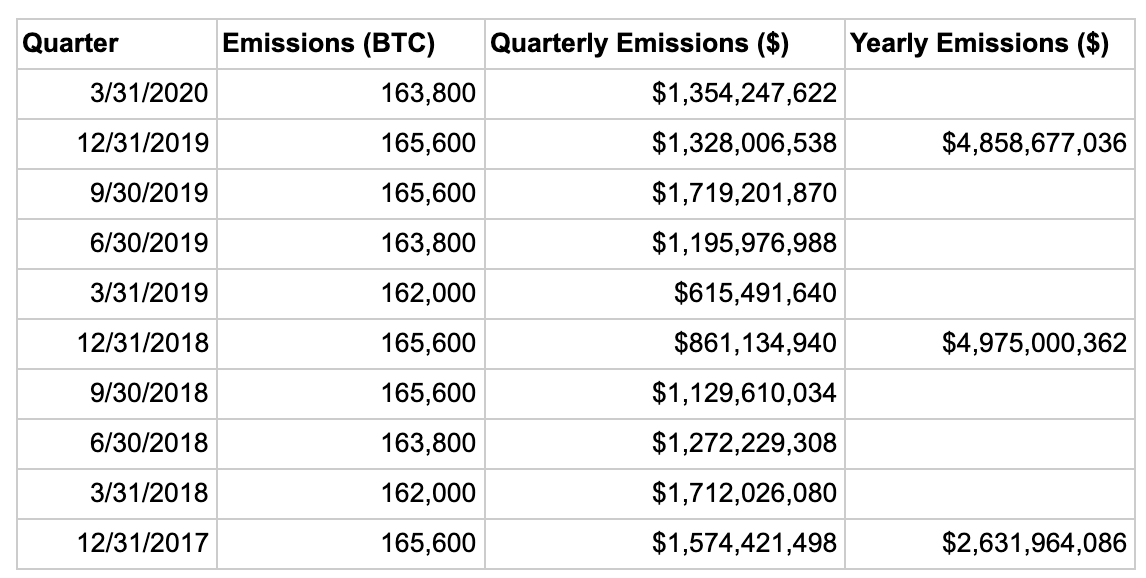The height and width of the screenshot is (578, 1146).
Task: Click the $1,719,201,870 quarterly emissions cell
Action: 743,194
